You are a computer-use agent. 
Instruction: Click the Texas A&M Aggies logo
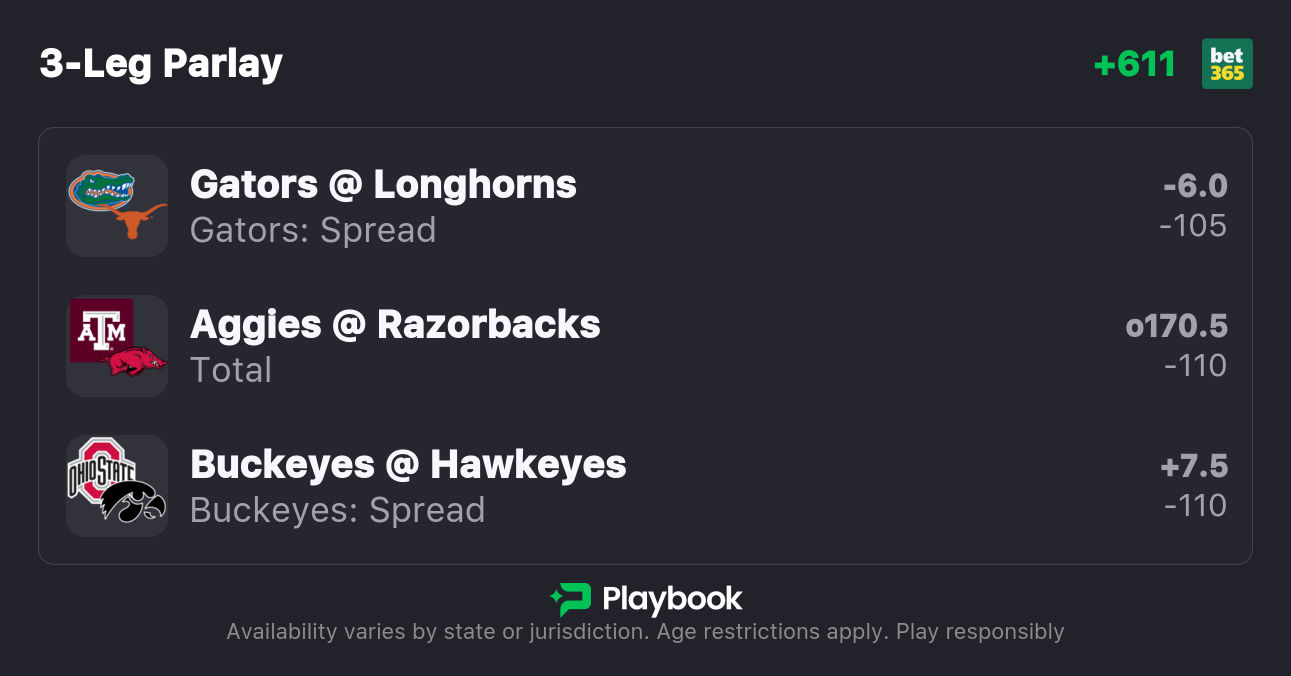click(x=99, y=328)
